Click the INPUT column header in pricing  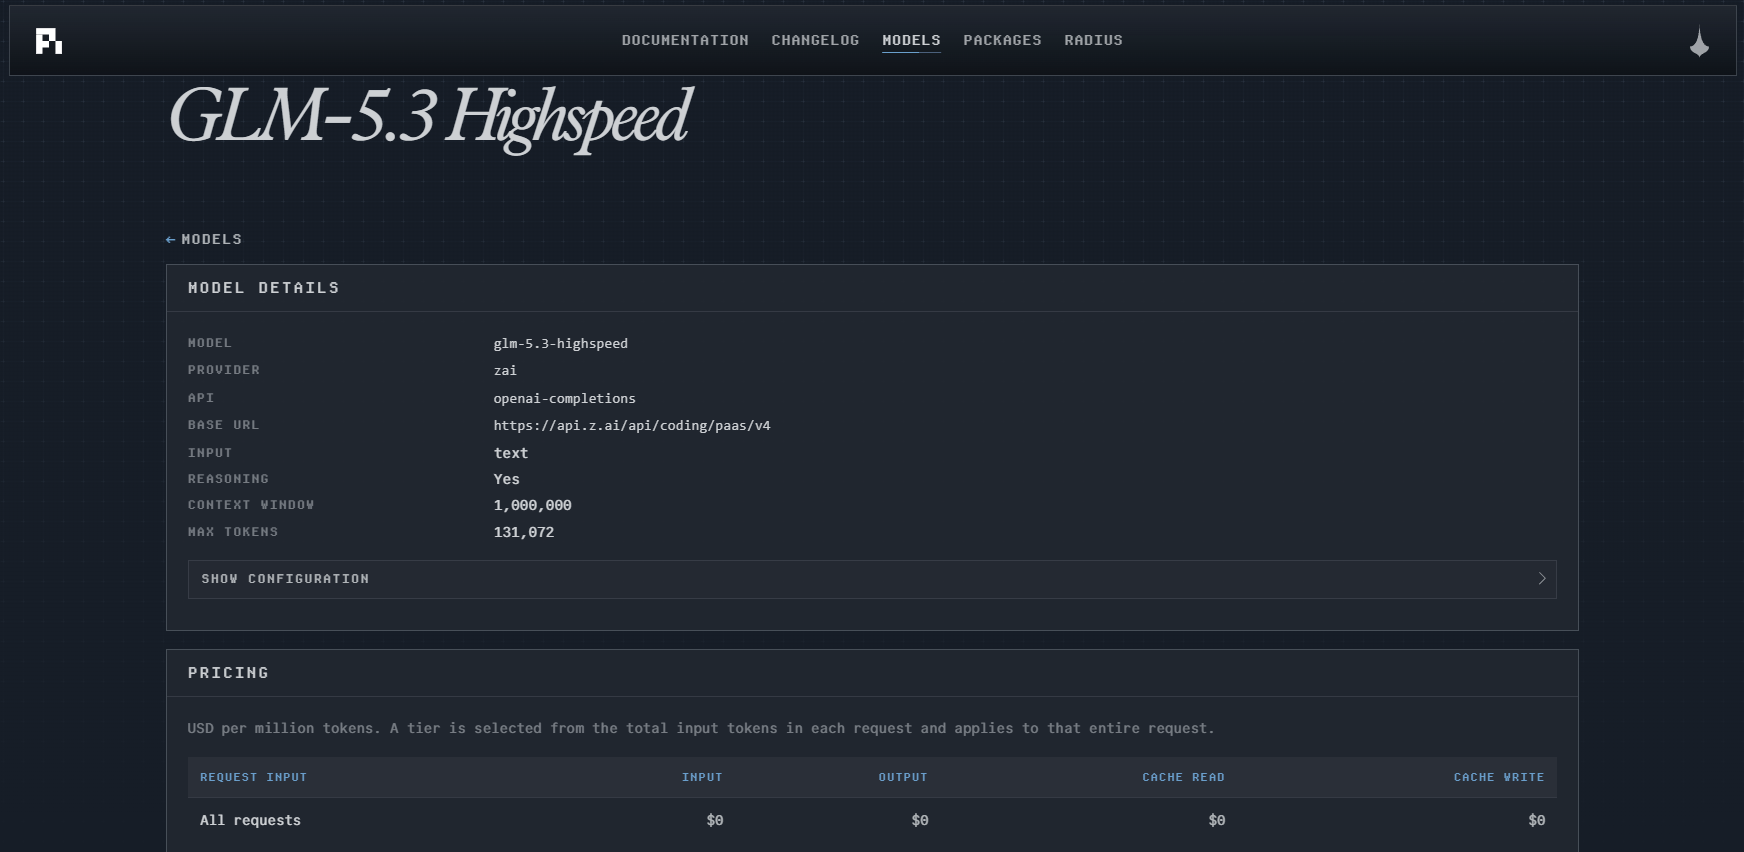(702, 777)
